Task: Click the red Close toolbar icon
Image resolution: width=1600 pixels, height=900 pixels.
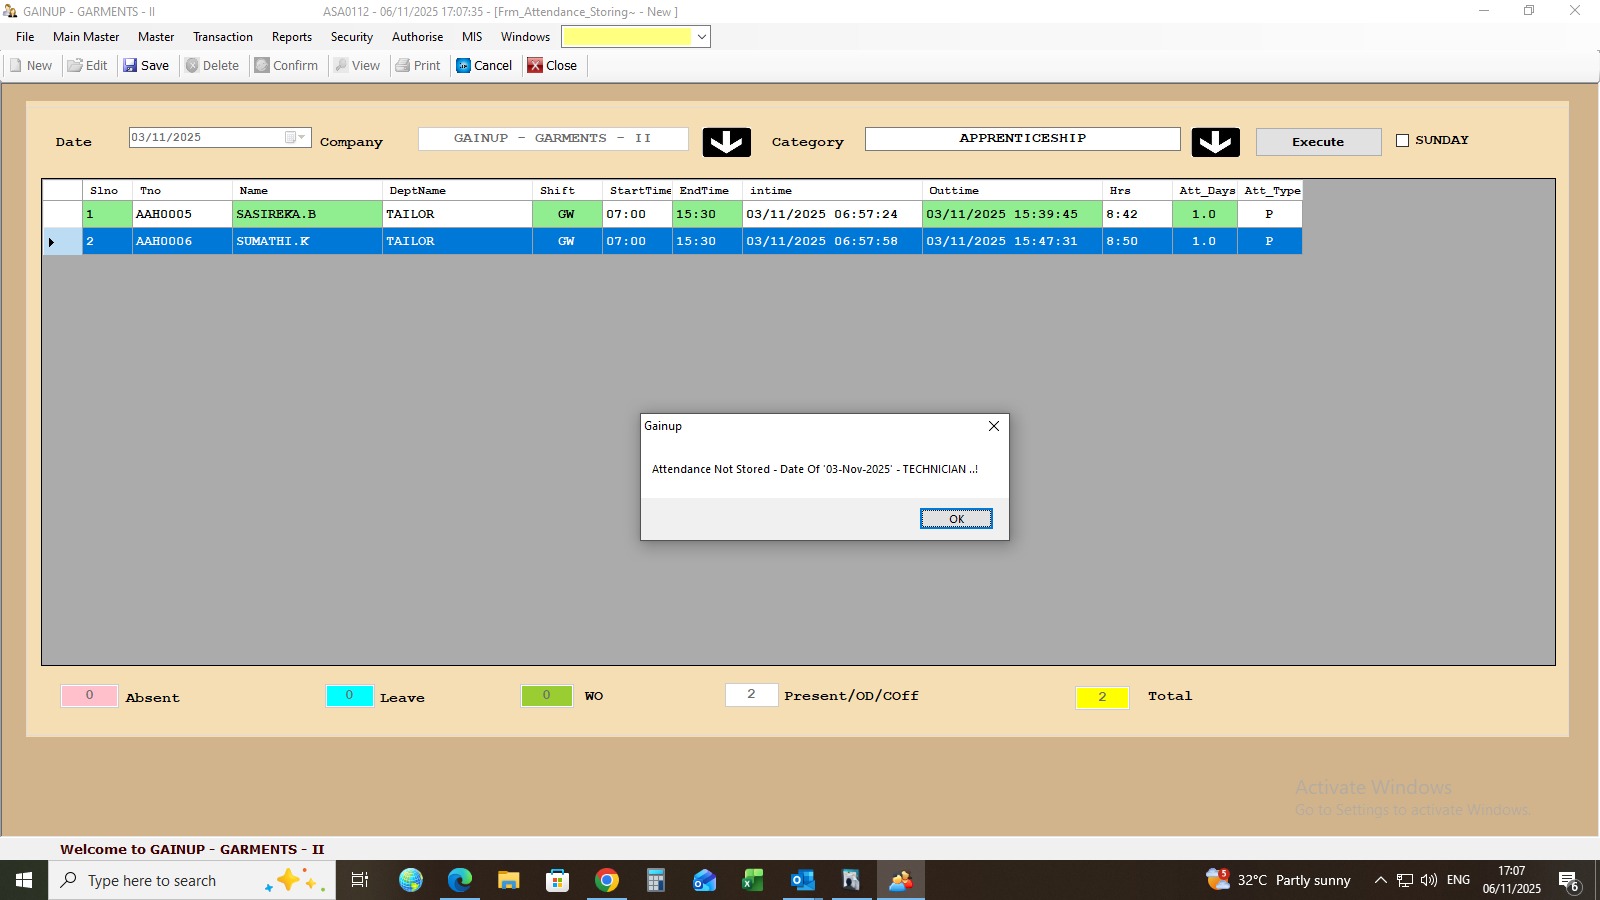Action: click(x=535, y=66)
